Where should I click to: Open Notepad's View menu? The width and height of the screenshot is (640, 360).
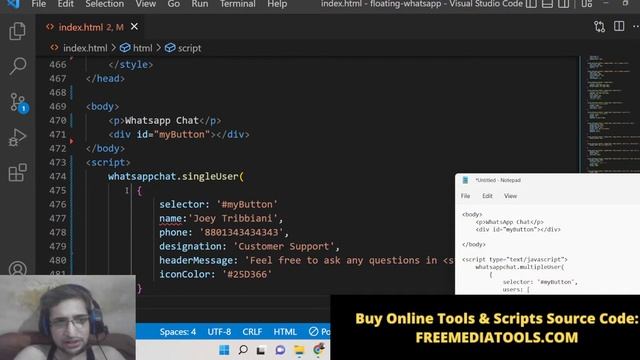pyautogui.click(x=510, y=196)
